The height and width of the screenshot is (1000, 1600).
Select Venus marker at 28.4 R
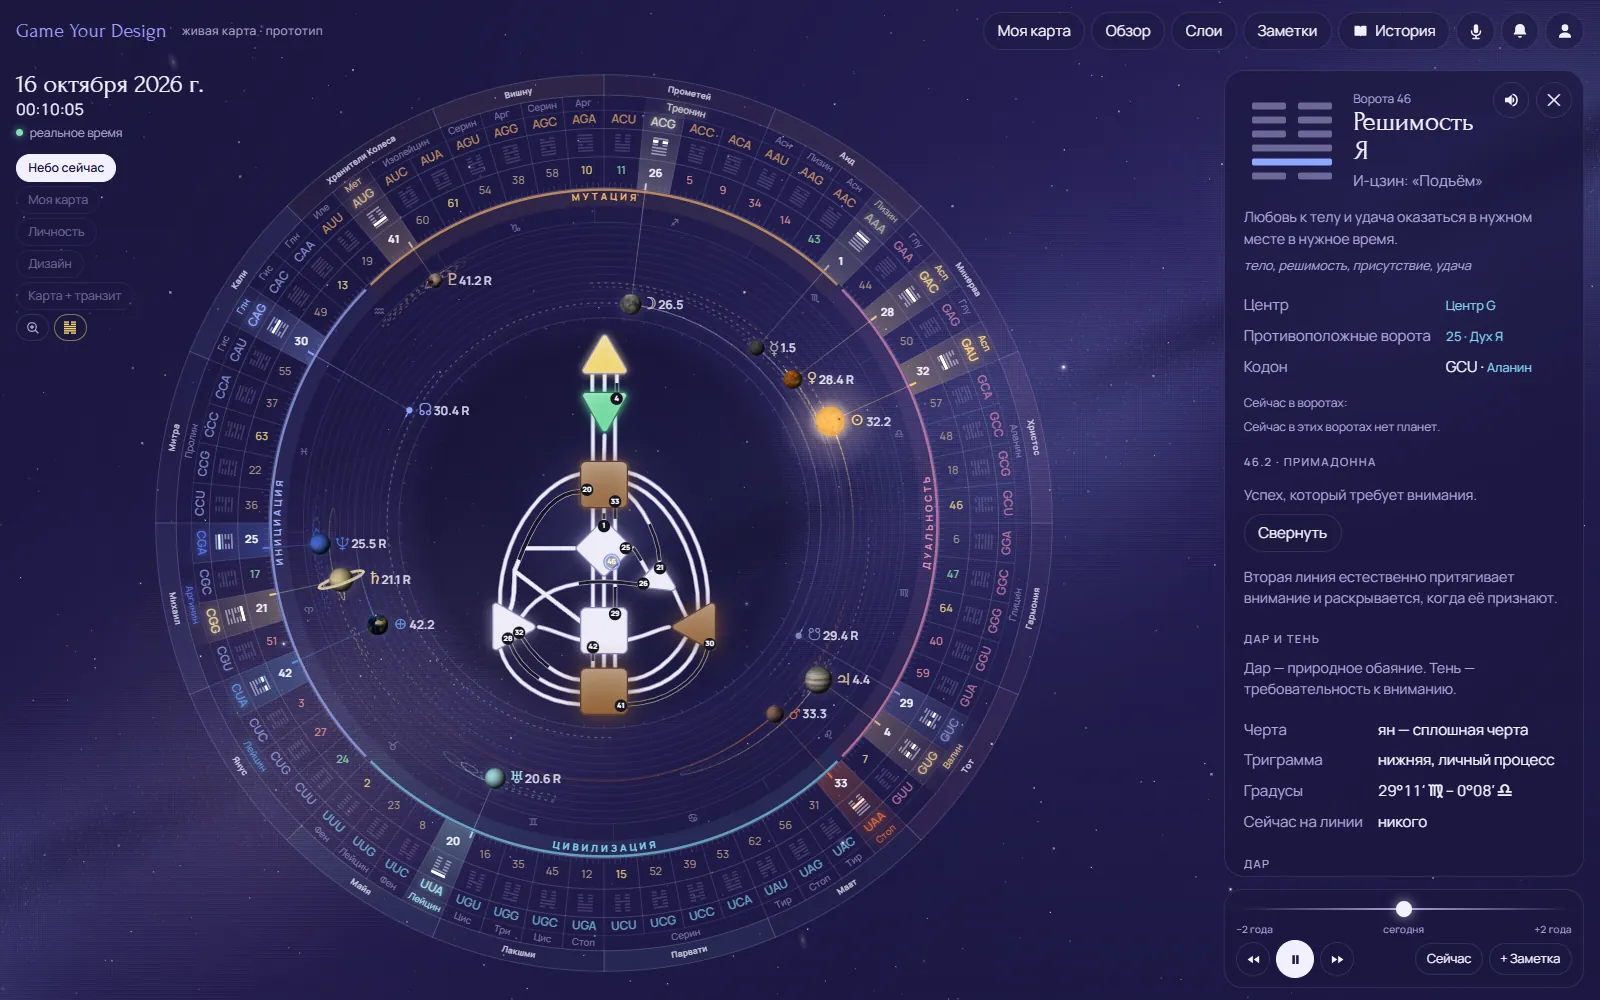pos(792,379)
